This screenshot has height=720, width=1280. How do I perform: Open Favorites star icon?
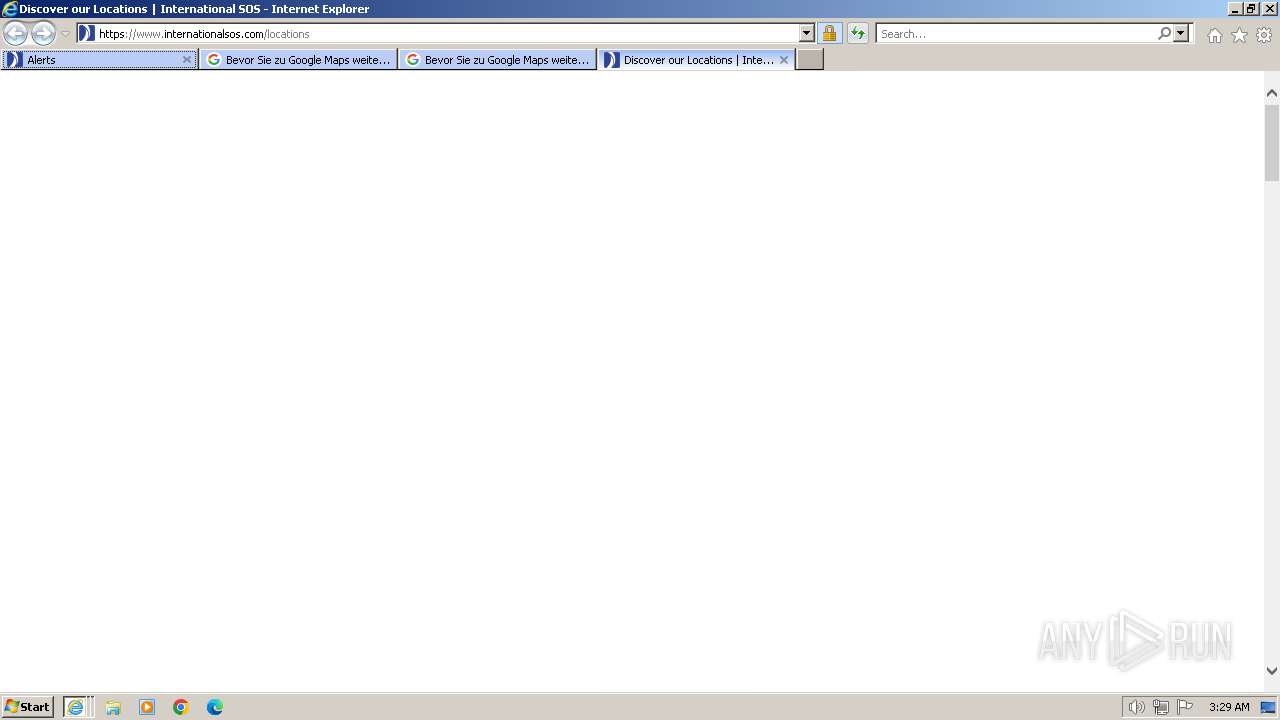[1239, 35]
